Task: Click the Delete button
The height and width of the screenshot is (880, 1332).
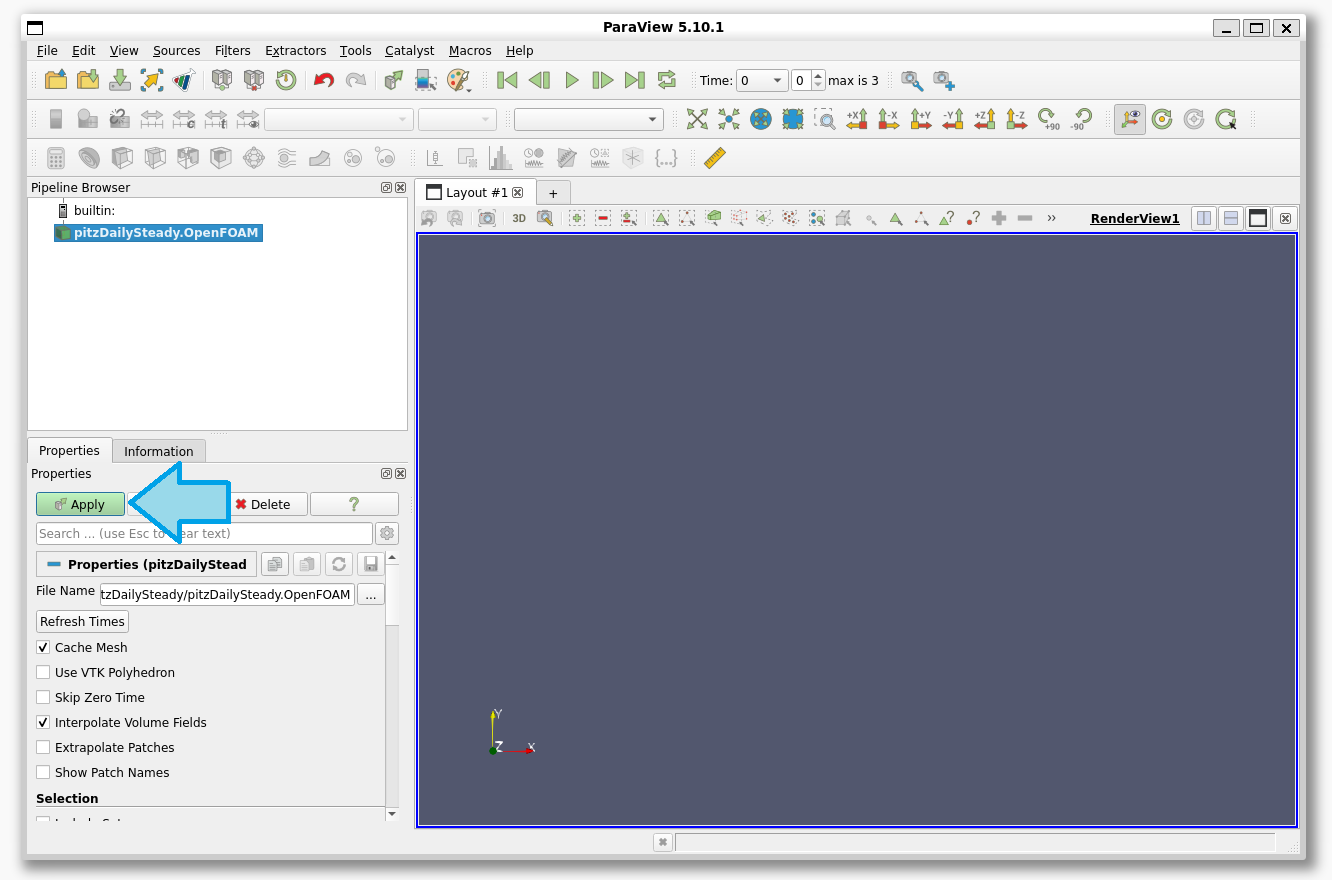Action: click(264, 505)
